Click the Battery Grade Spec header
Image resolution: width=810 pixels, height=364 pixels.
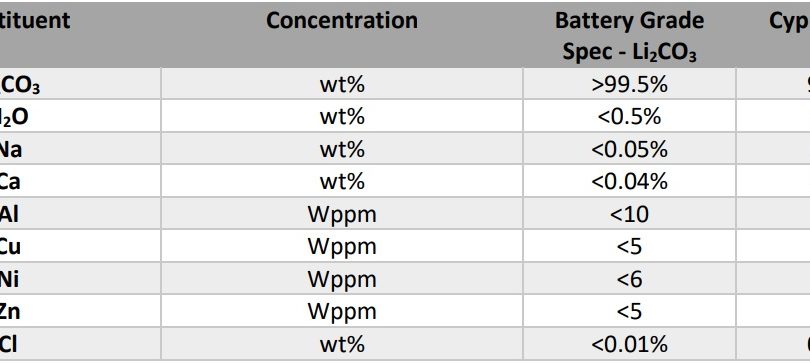point(629,36)
